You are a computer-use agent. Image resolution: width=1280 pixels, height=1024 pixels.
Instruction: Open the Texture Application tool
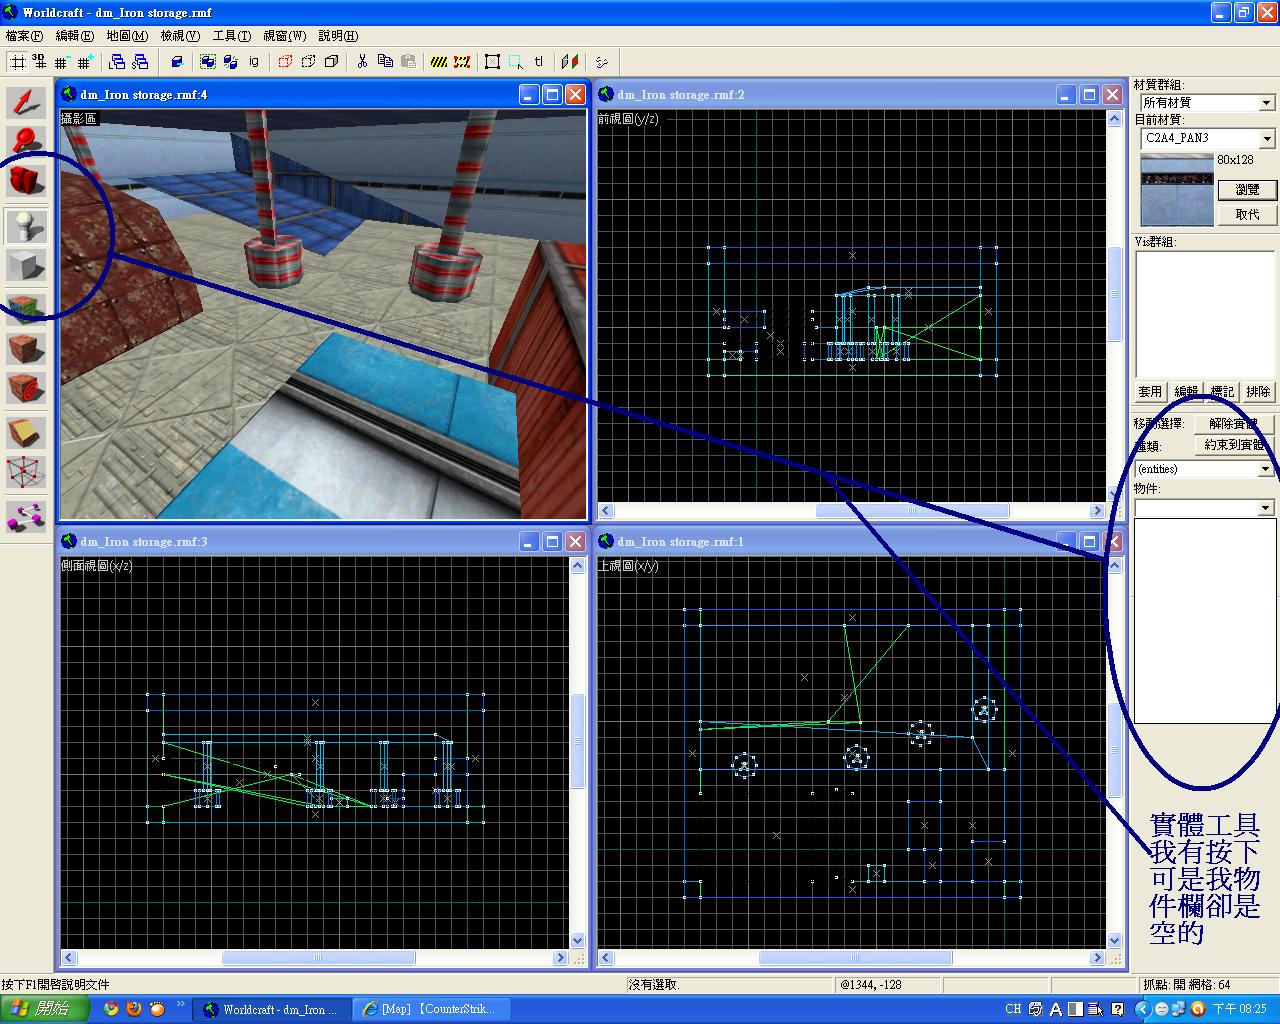[x=27, y=310]
